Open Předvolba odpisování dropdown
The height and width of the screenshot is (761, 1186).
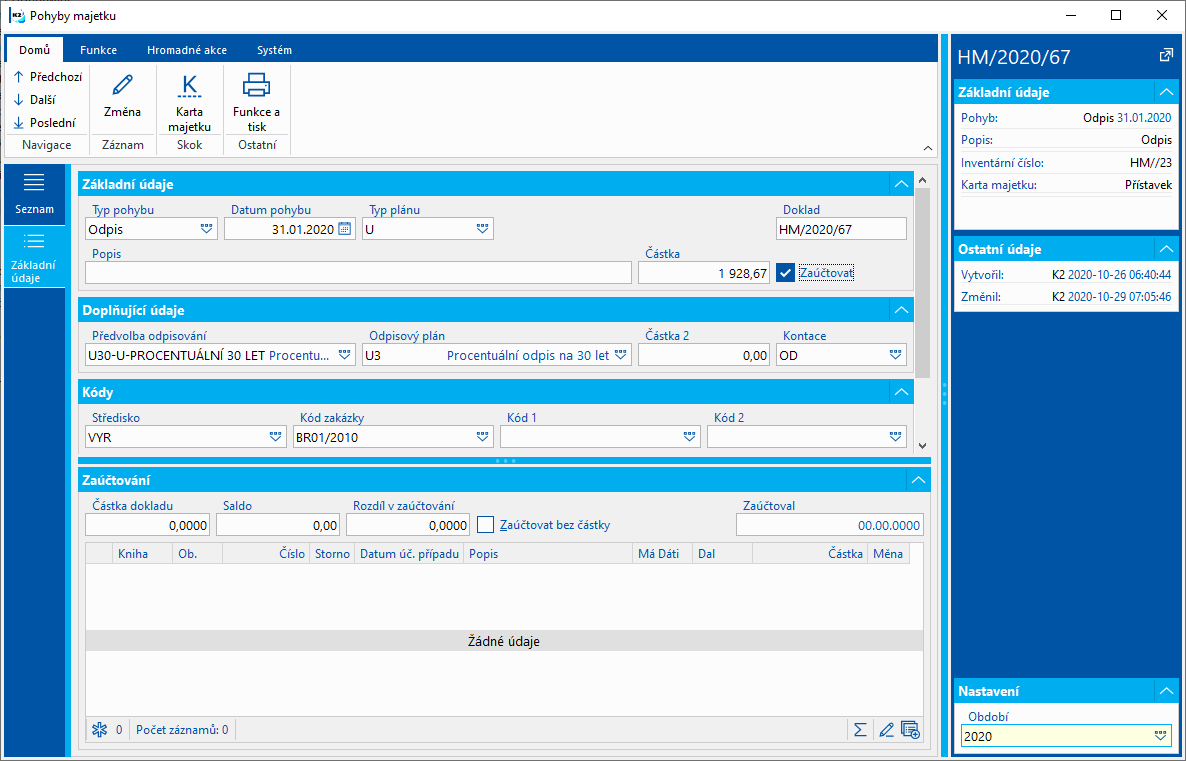click(344, 356)
